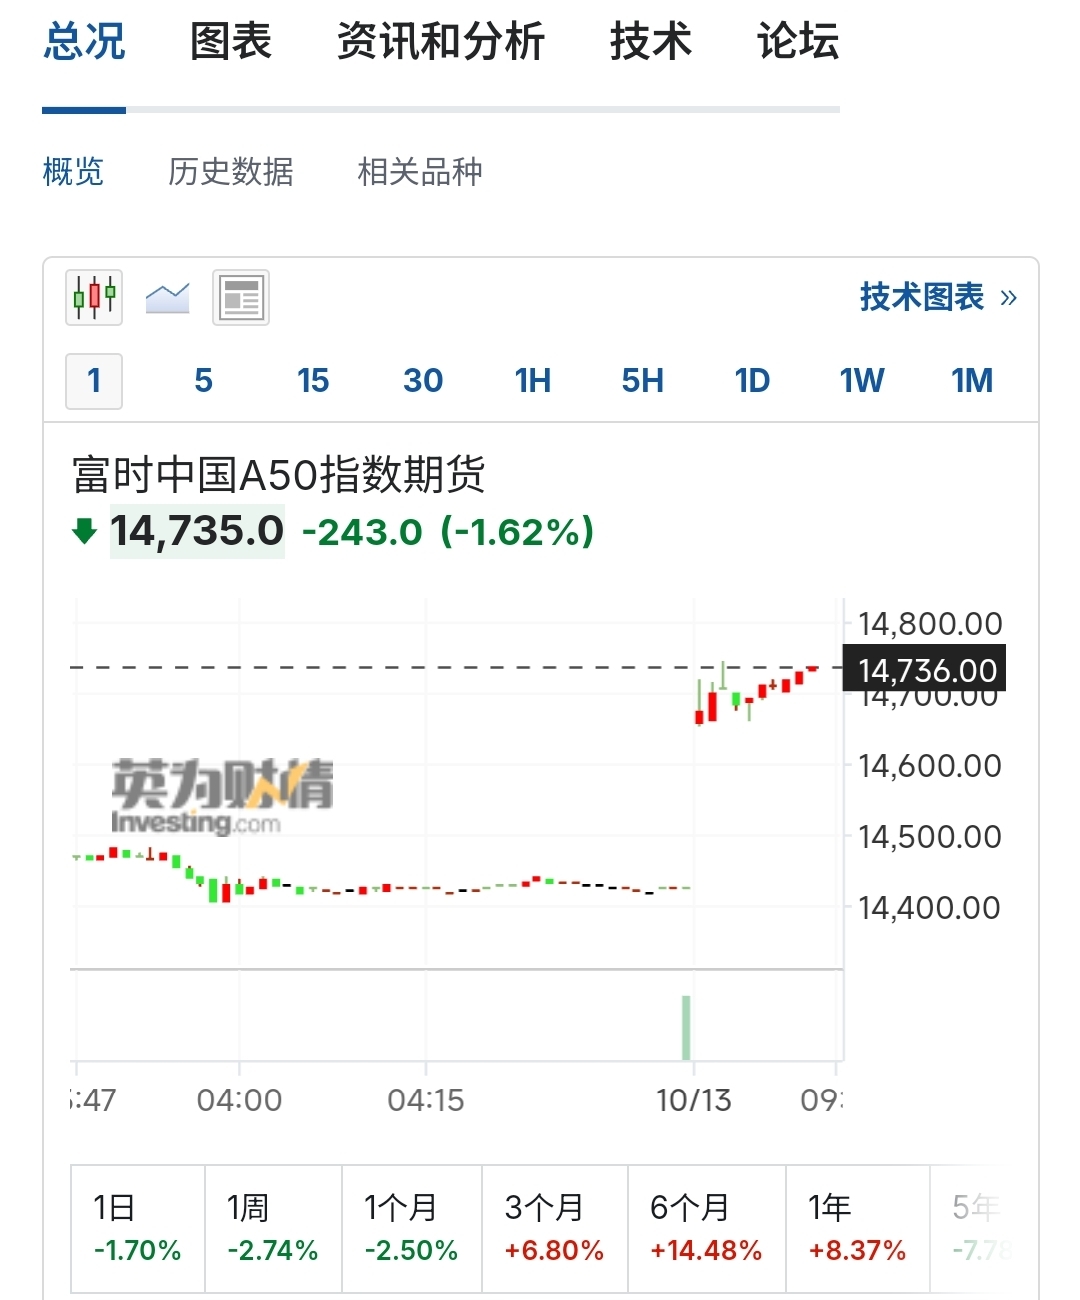Viewport: 1080px width, 1300px height.
Task: Select the 1个月 performance cell
Action: tap(412, 1229)
